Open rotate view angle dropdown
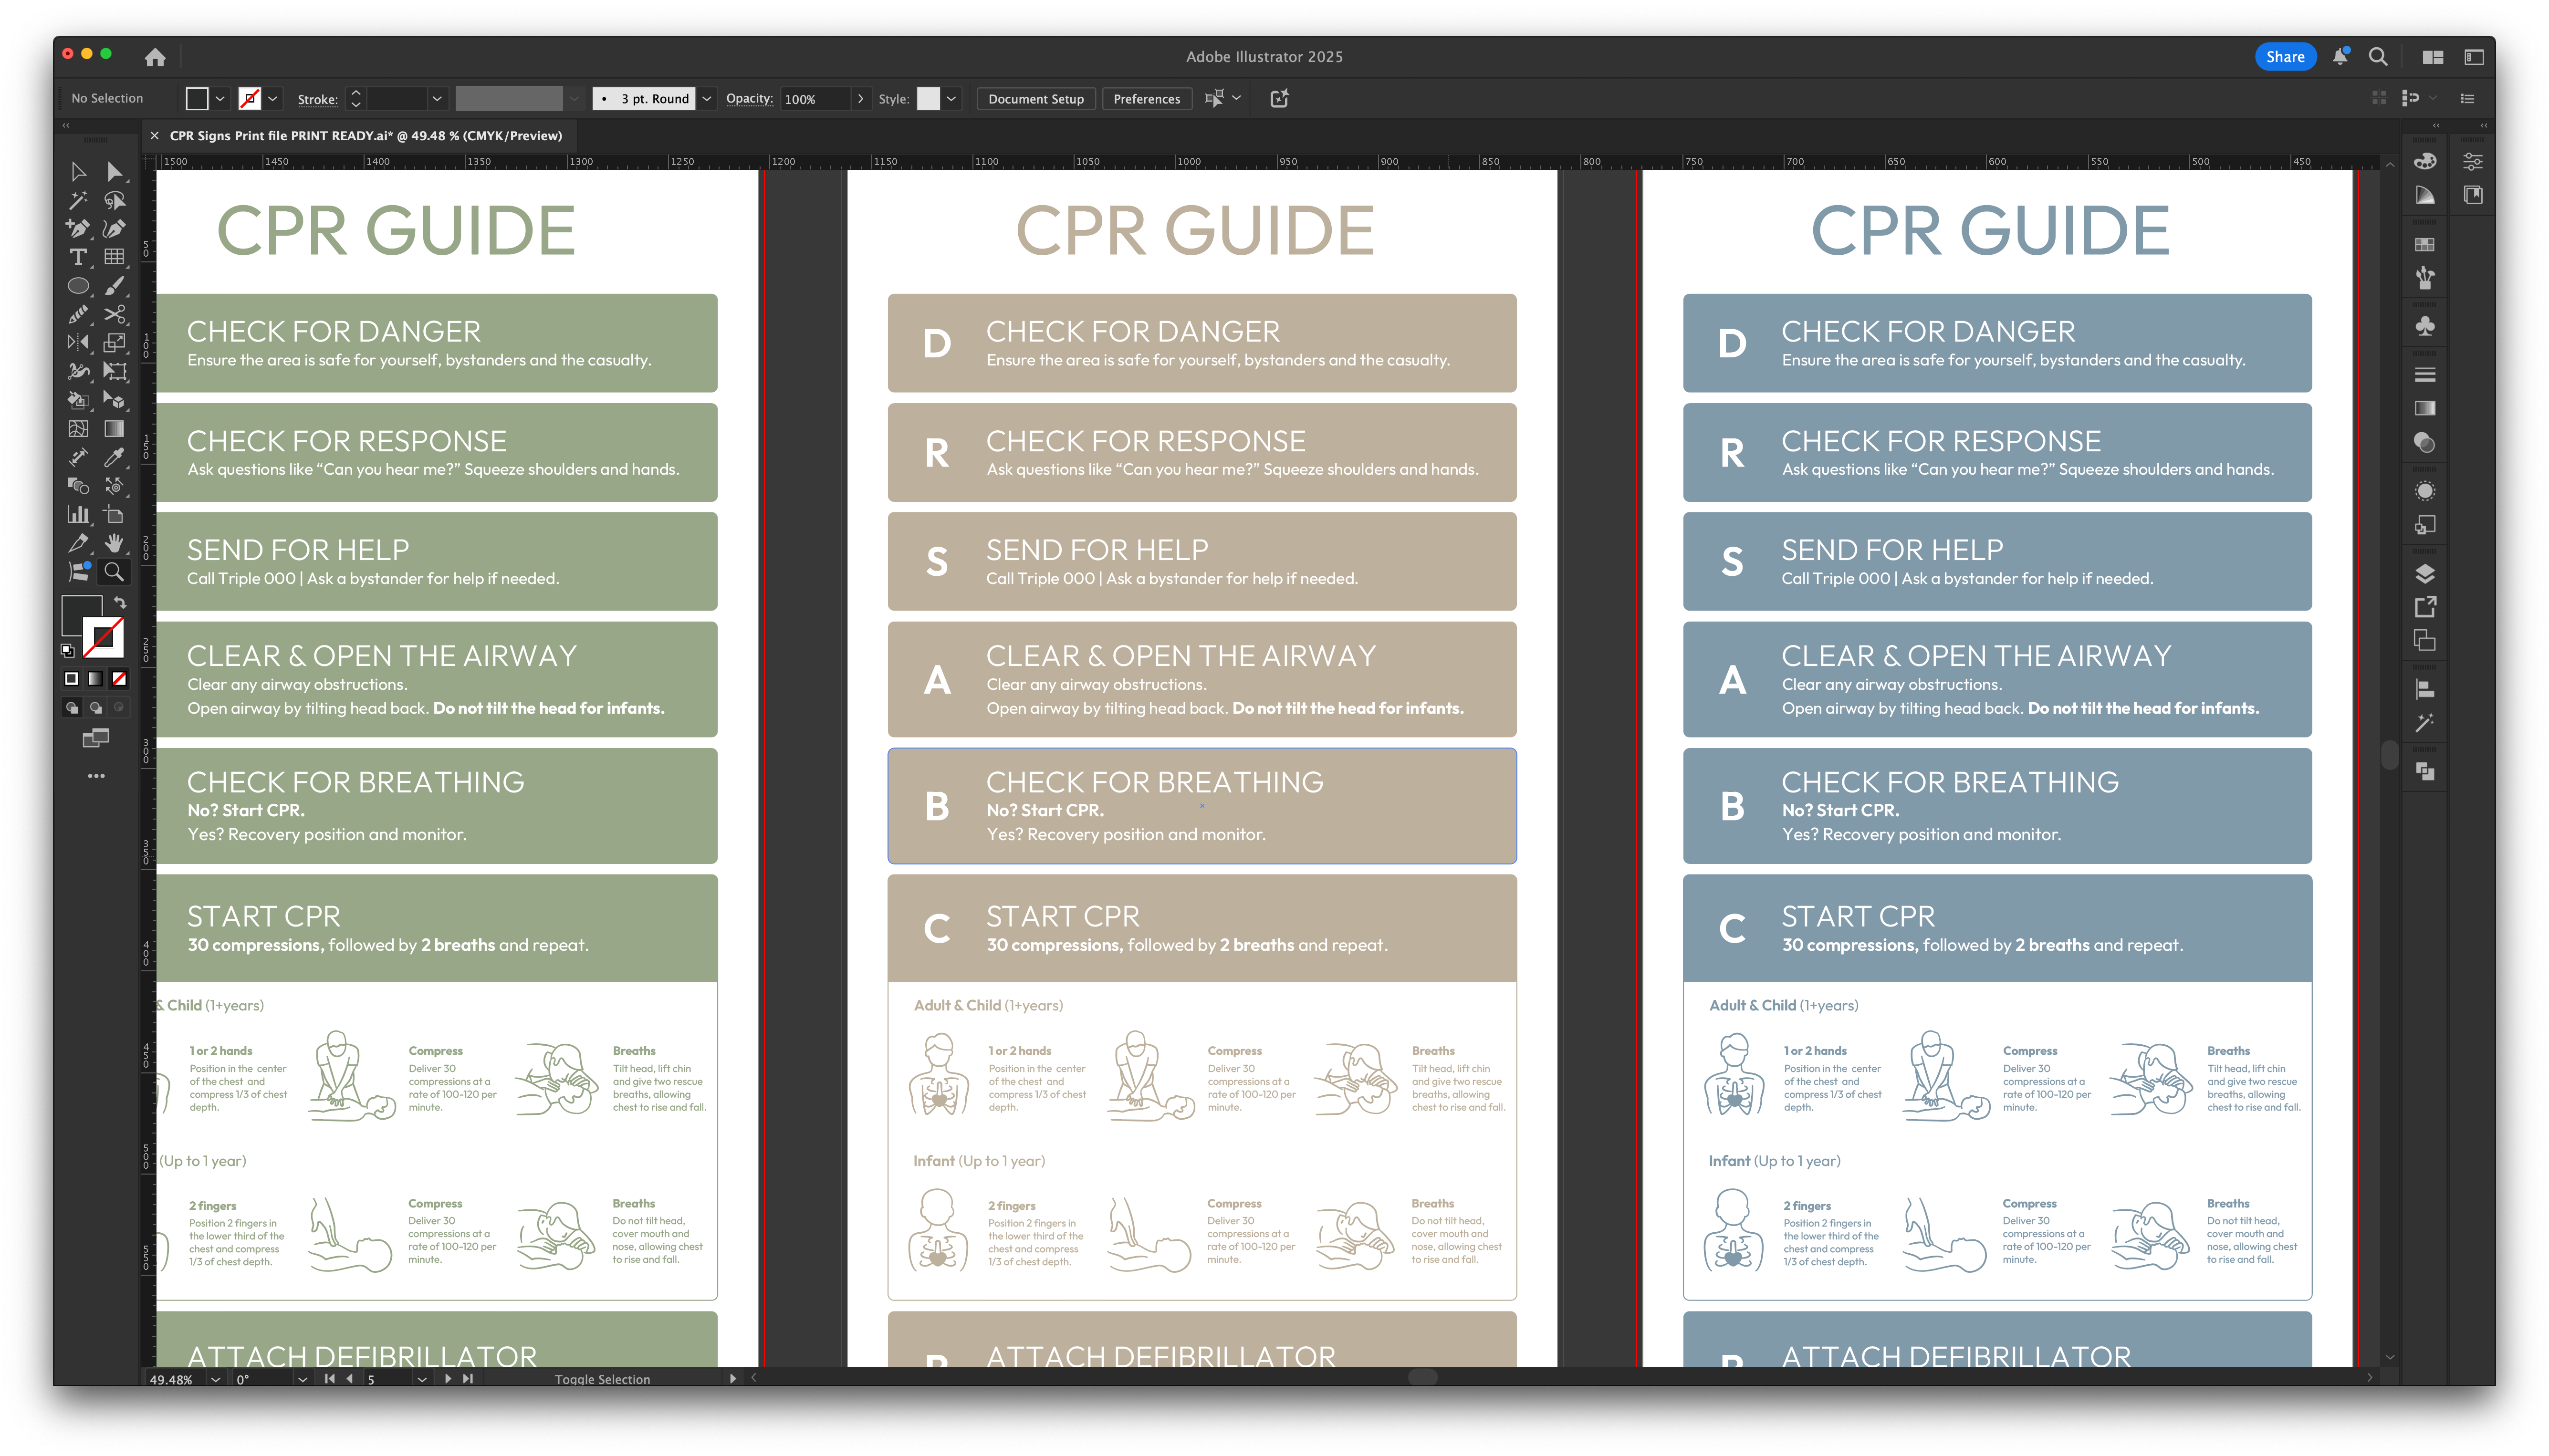Viewport: 2549px width, 1456px height. (302, 1379)
